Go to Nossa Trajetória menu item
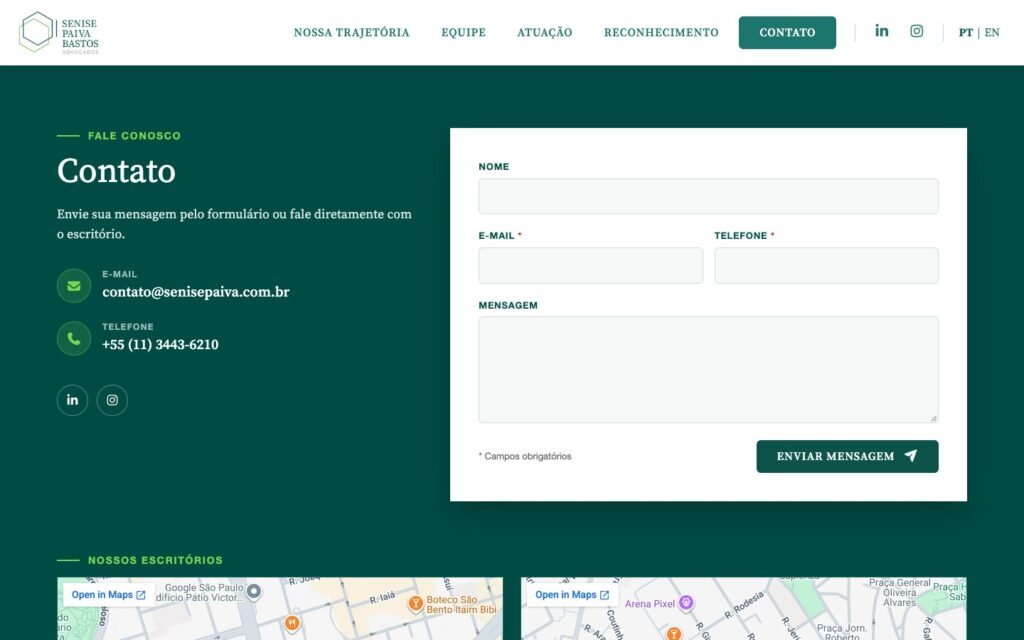 tap(351, 32)
